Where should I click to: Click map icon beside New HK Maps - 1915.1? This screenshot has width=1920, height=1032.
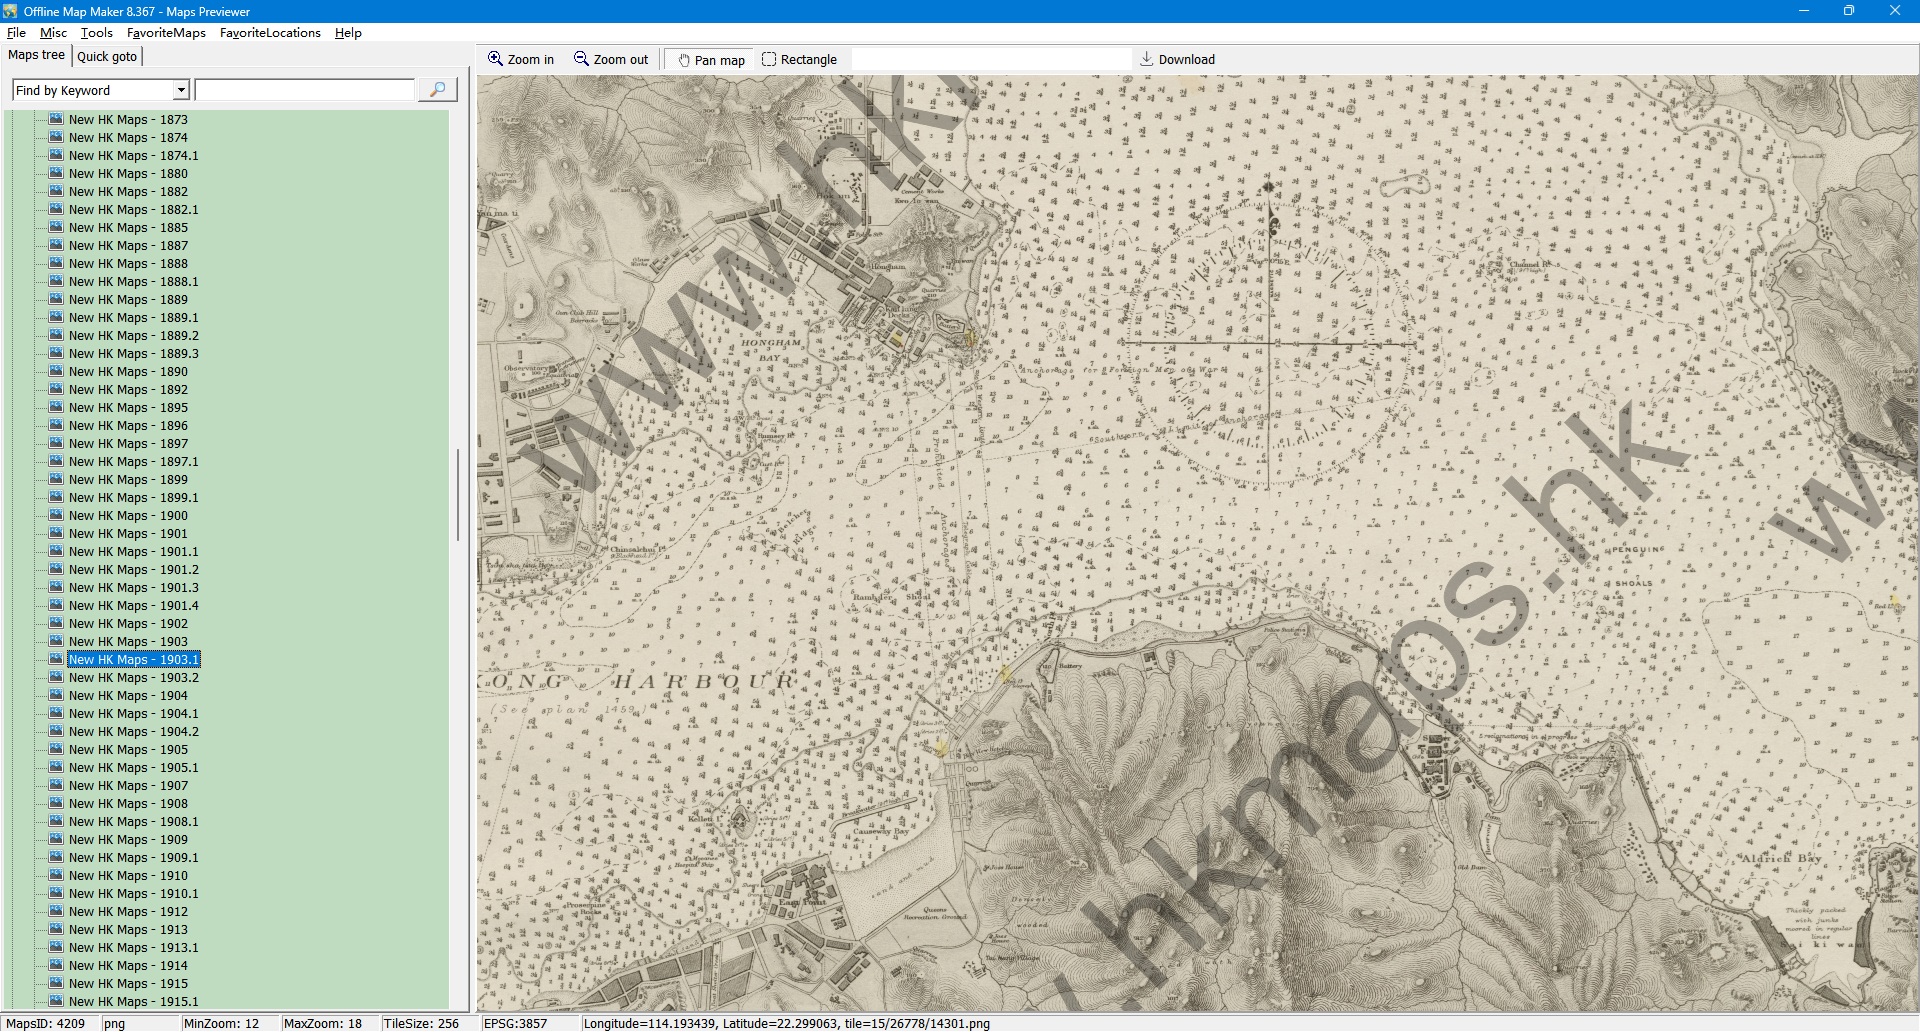pos(56,1001)
